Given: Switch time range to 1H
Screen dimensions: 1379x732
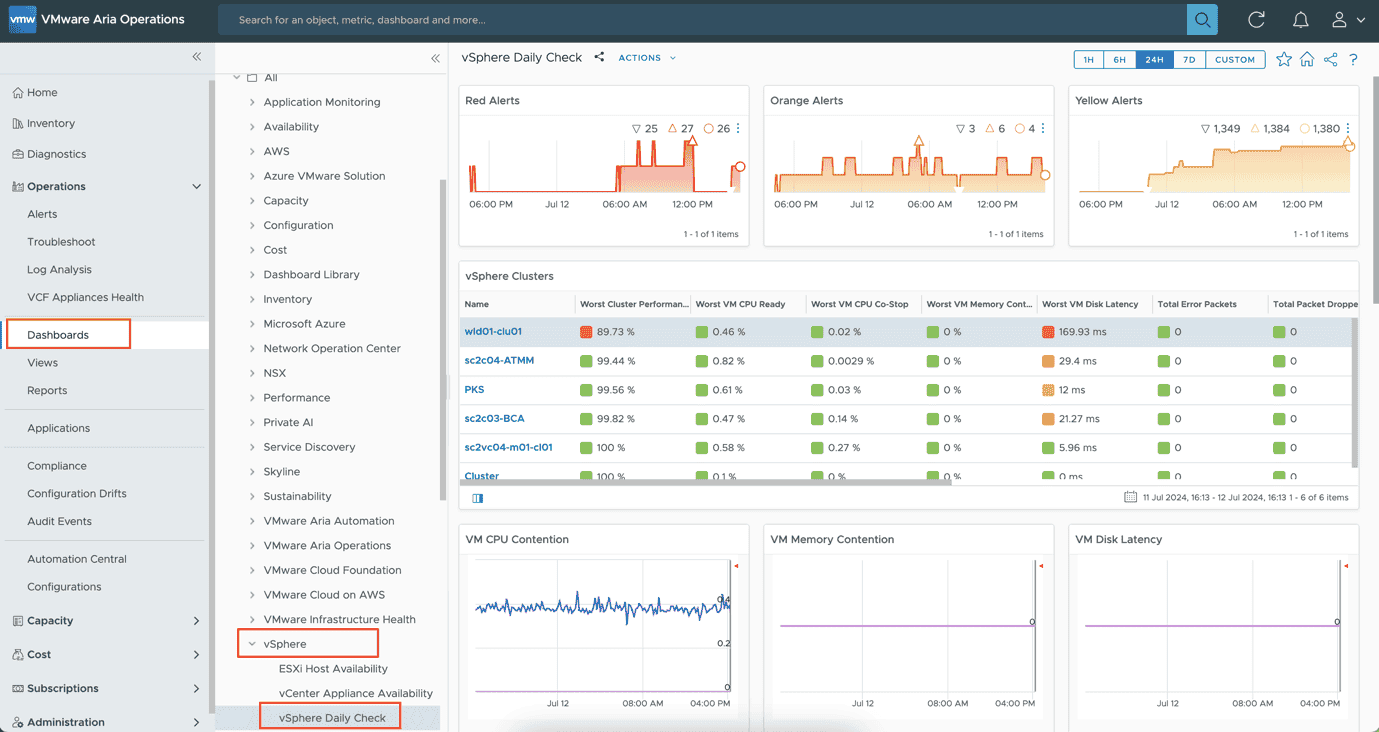Looking at the screenshot, I should [x=1088, y=60].
